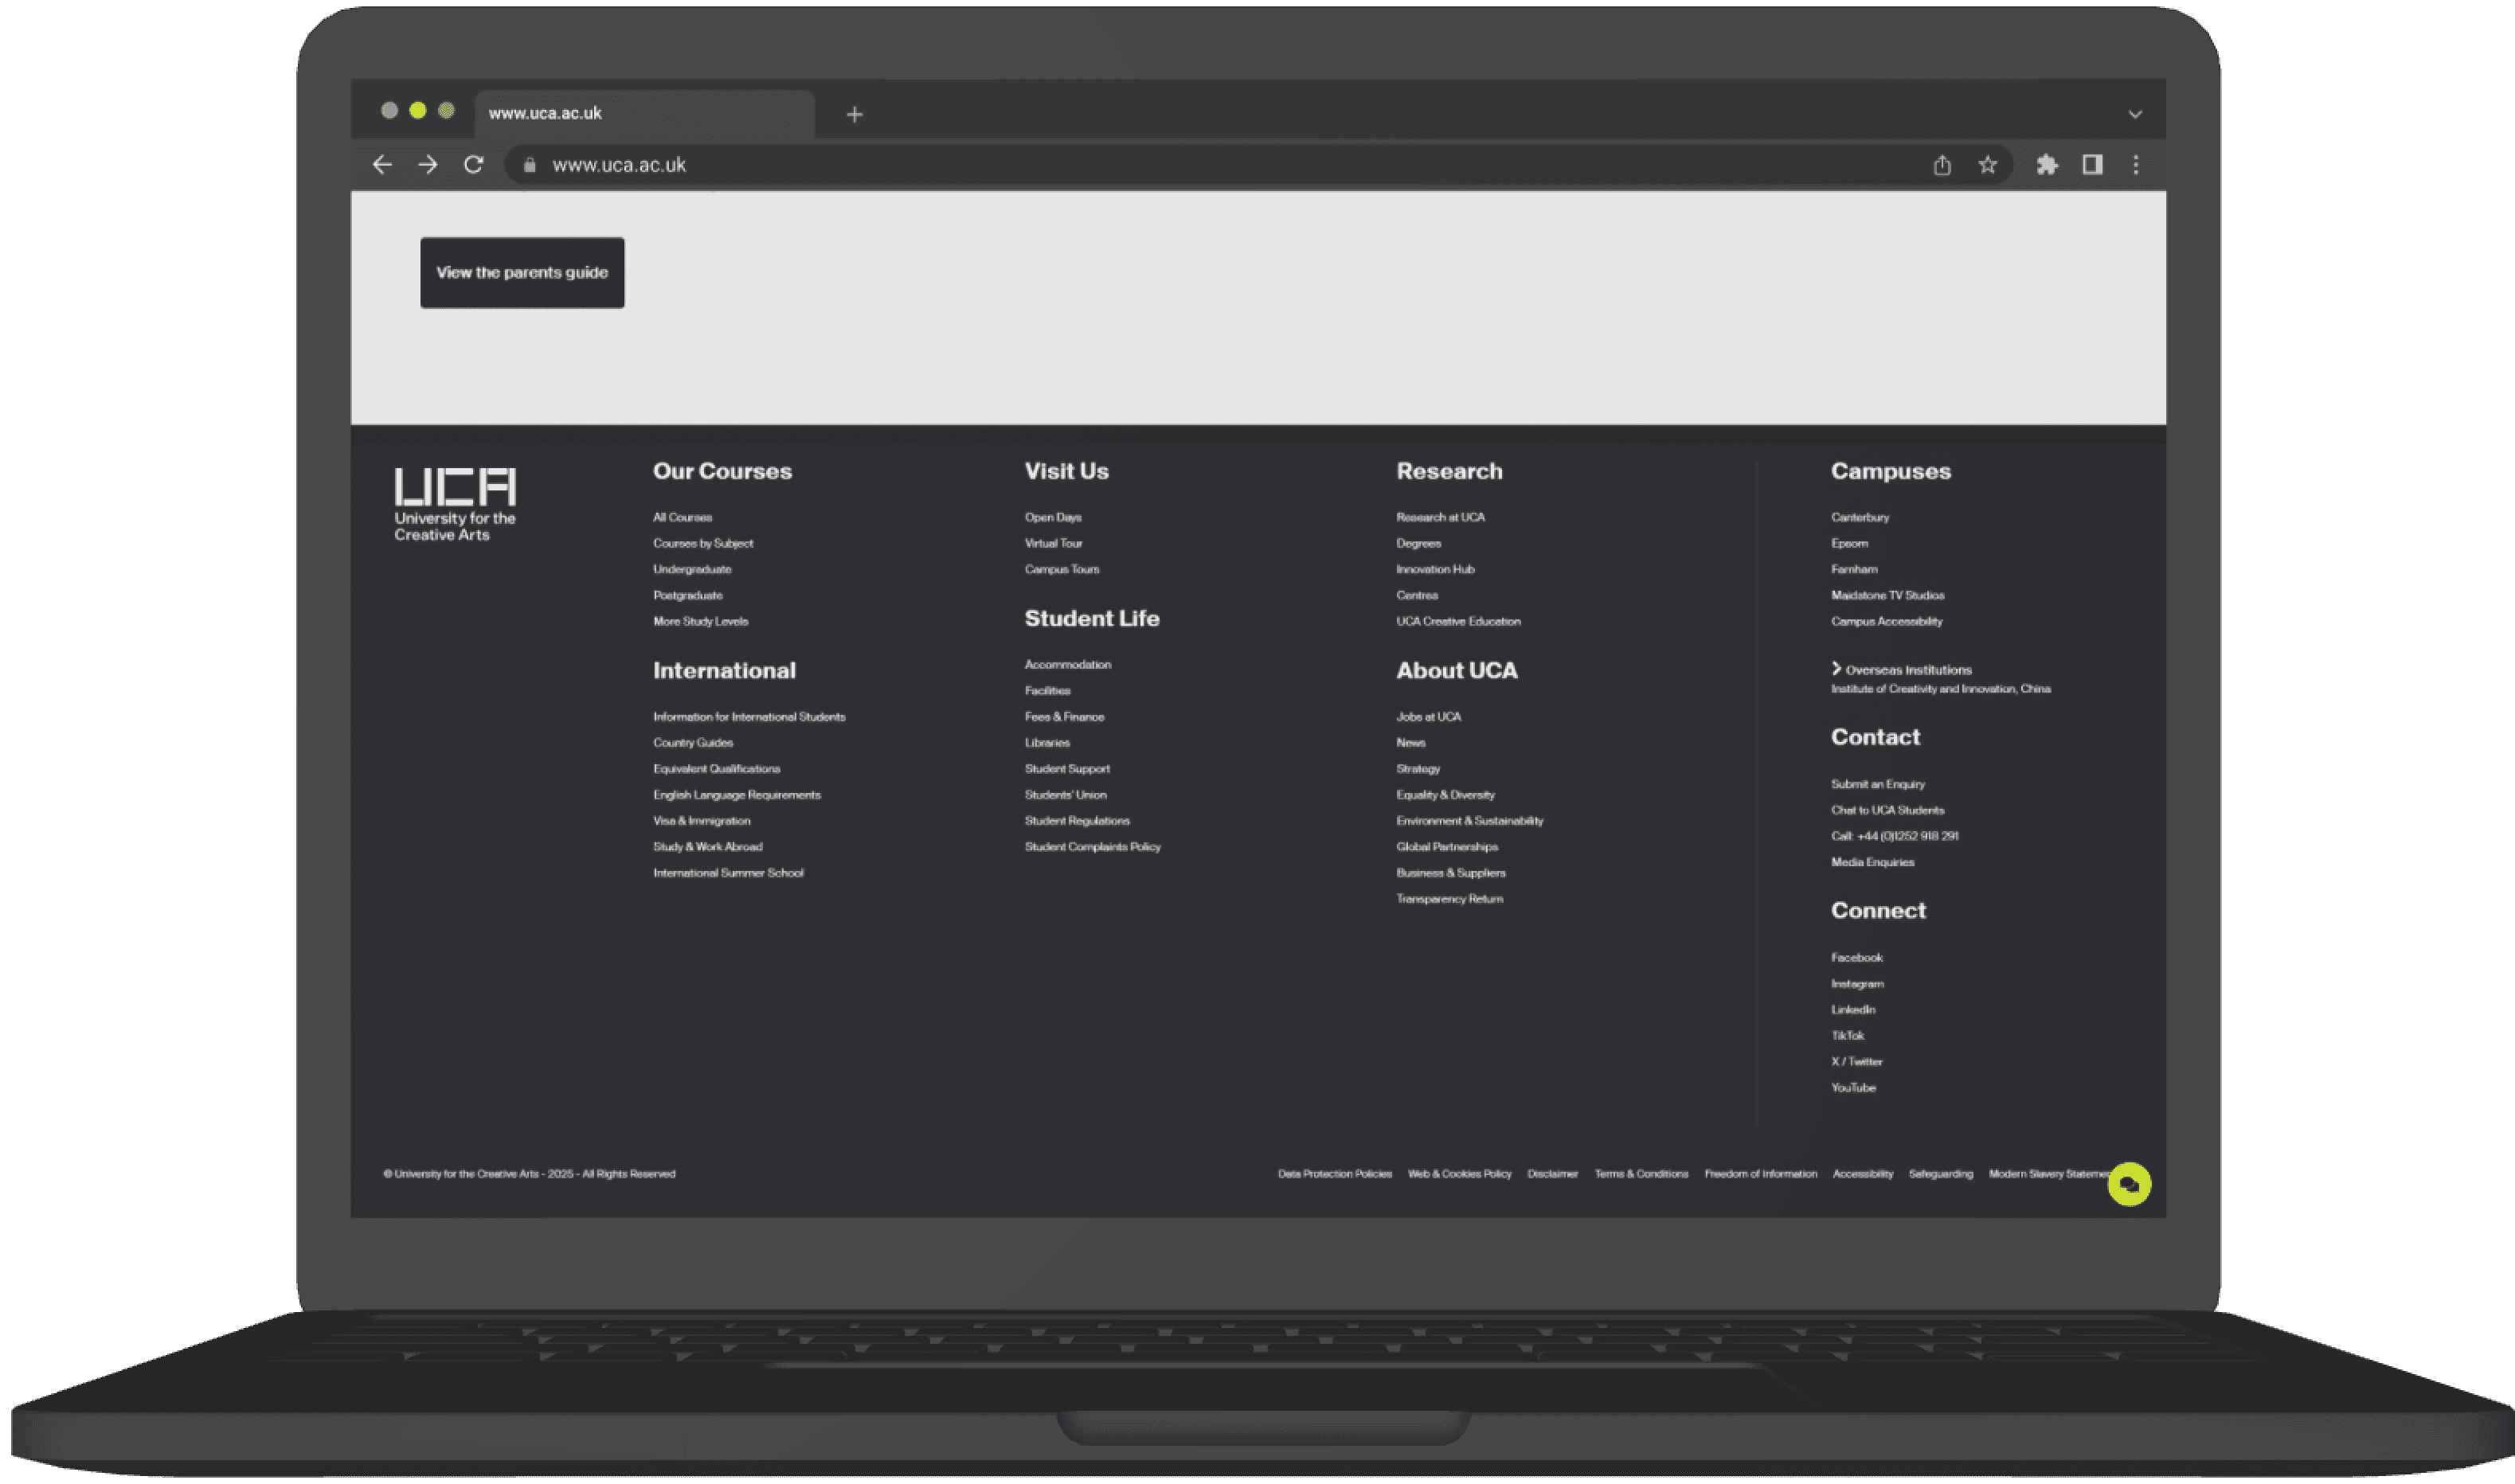Viewport: 2515px width, 1484px height.
Task: Reload the page with refresh icon
Action: tap(474, 165)
